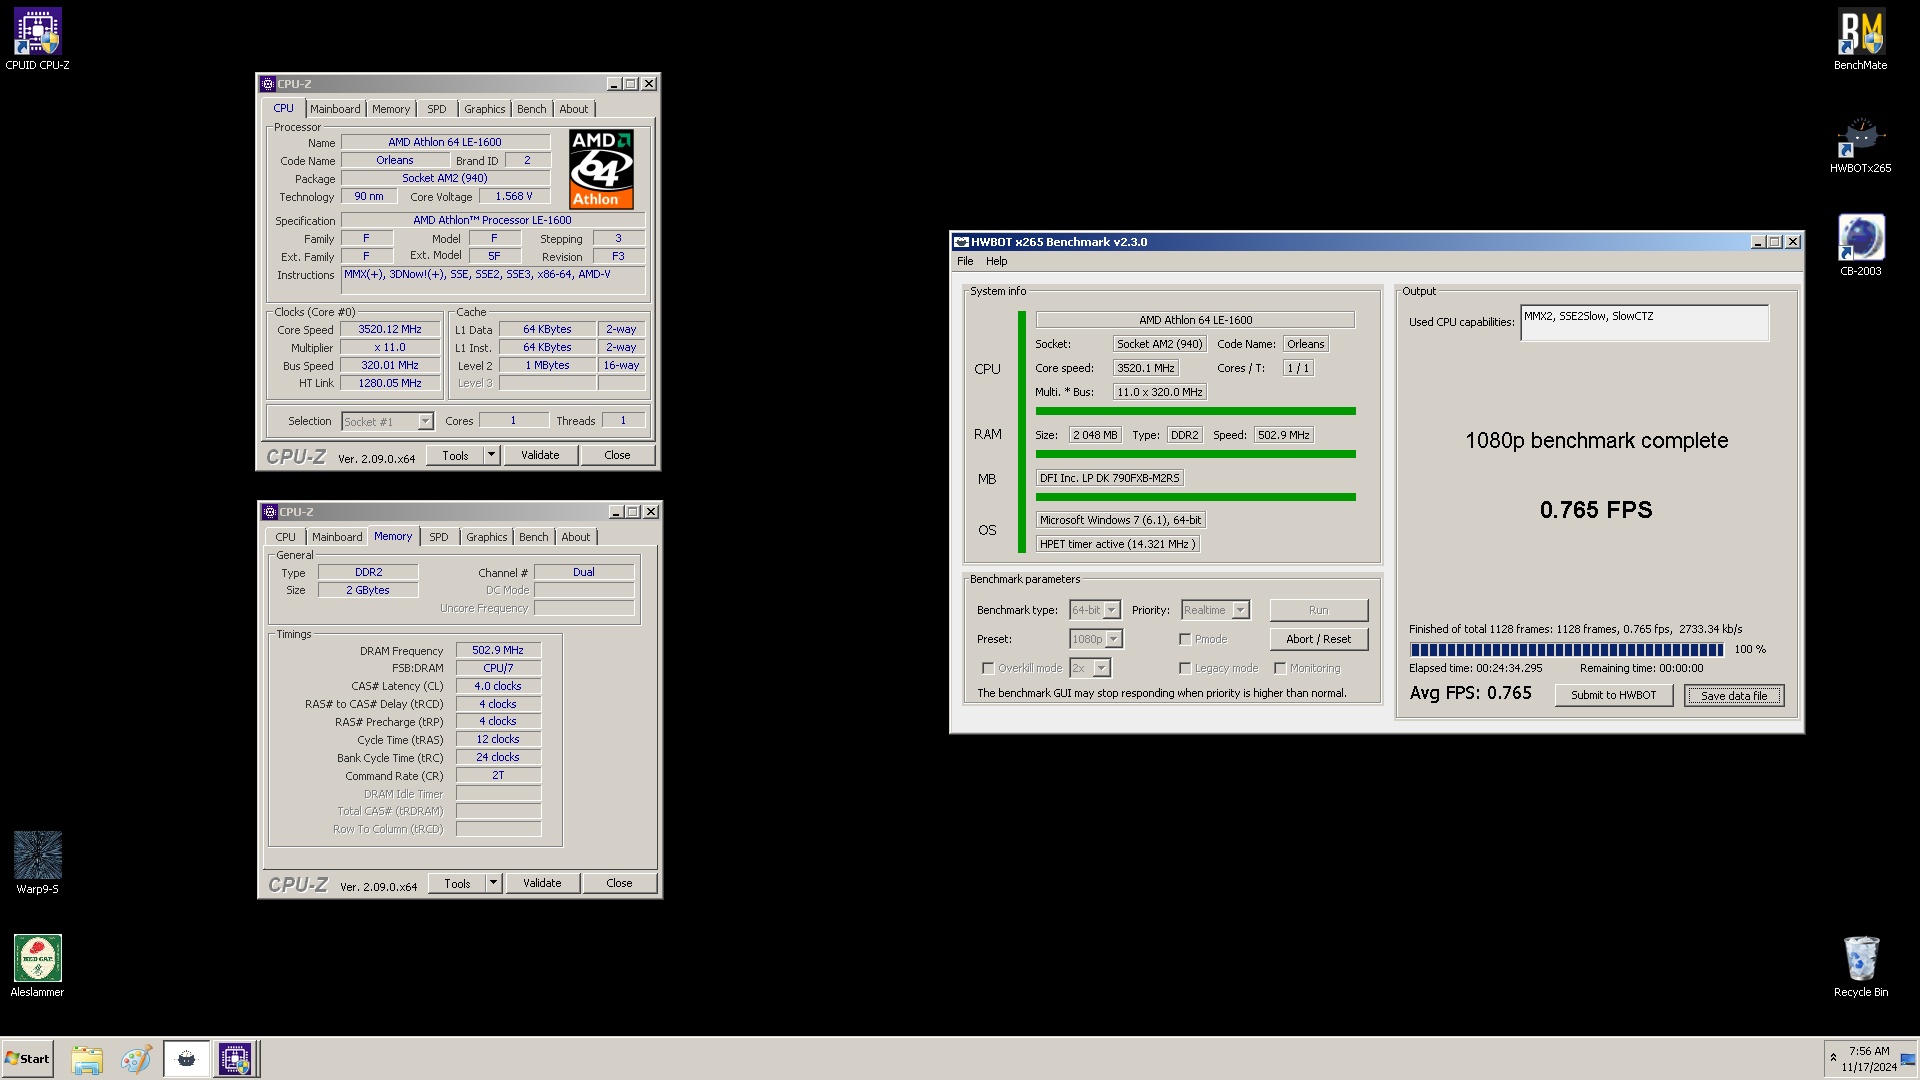
Task: Toggle the Legacy mode checkbox
Action: (x=1185, y=668)
